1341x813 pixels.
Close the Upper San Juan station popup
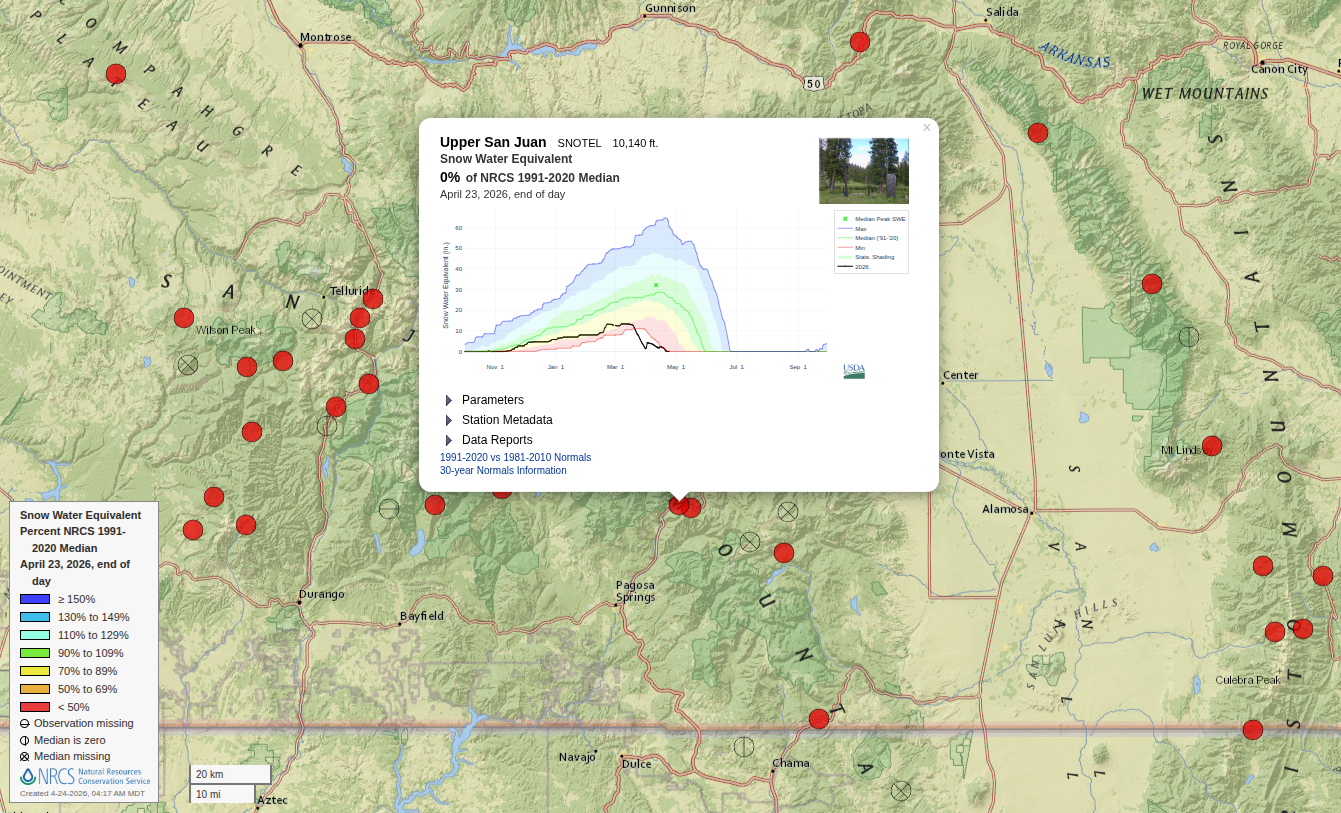(926, 127)
